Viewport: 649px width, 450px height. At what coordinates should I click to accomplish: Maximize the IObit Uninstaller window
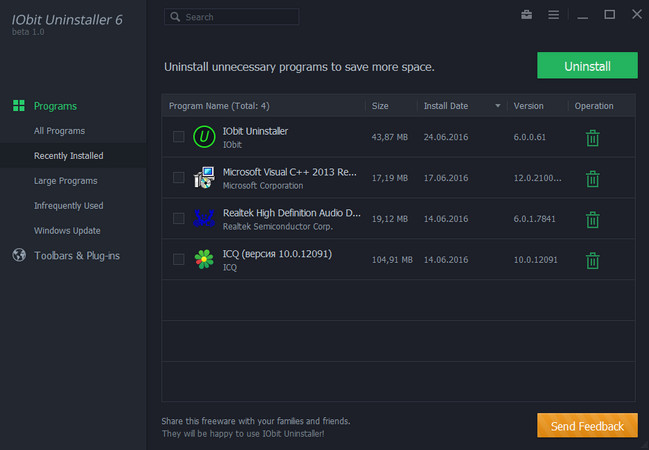pyautogui.click(x=609, y=14)
